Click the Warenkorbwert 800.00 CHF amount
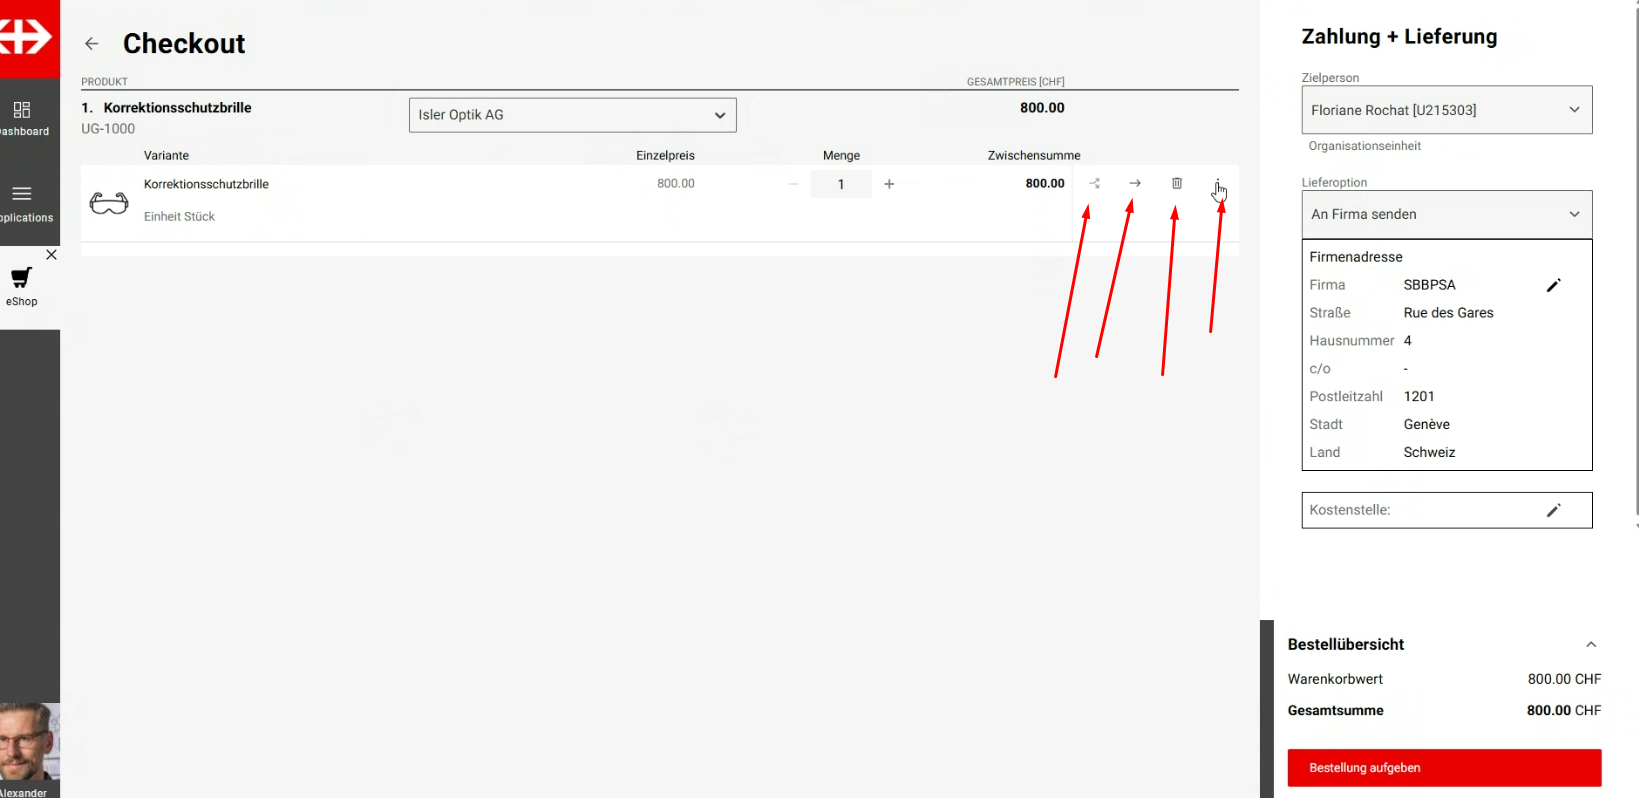Image resolution: width=1639 pixels, height=798 pixels. pos(1565,679)
